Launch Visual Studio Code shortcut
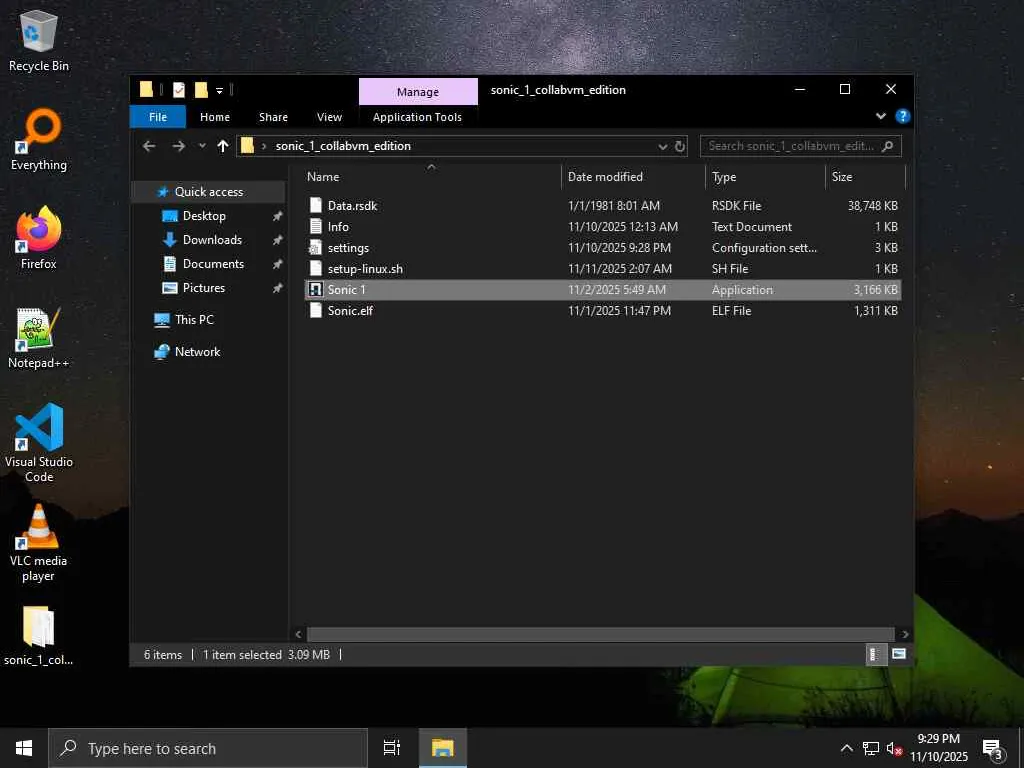Viewport: 1024px width, 768px height. click(39, 443)
